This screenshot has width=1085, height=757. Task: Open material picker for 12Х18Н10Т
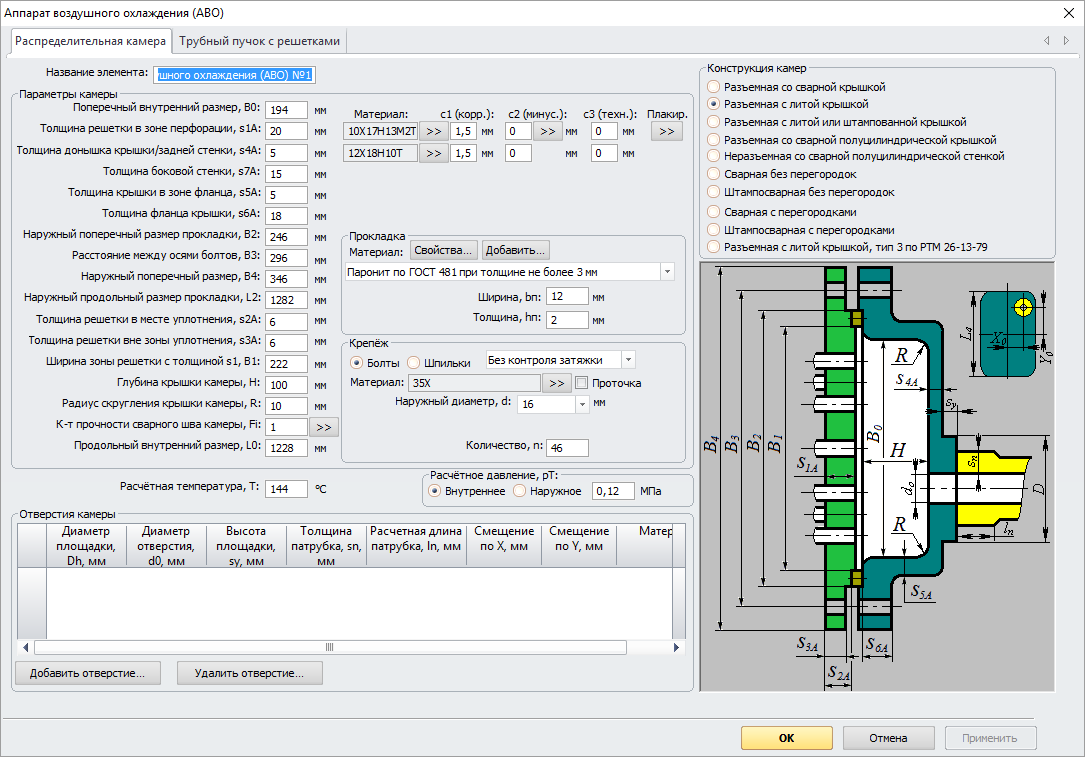pos(433,153)
